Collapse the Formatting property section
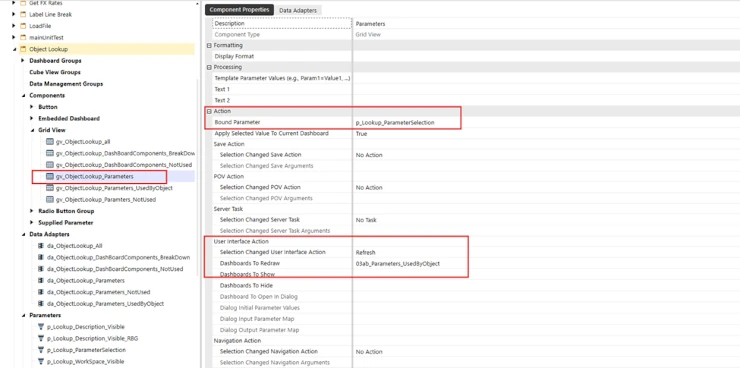Image resolution: width=740 pixels, height=368 pixels. tap(209, 45)
